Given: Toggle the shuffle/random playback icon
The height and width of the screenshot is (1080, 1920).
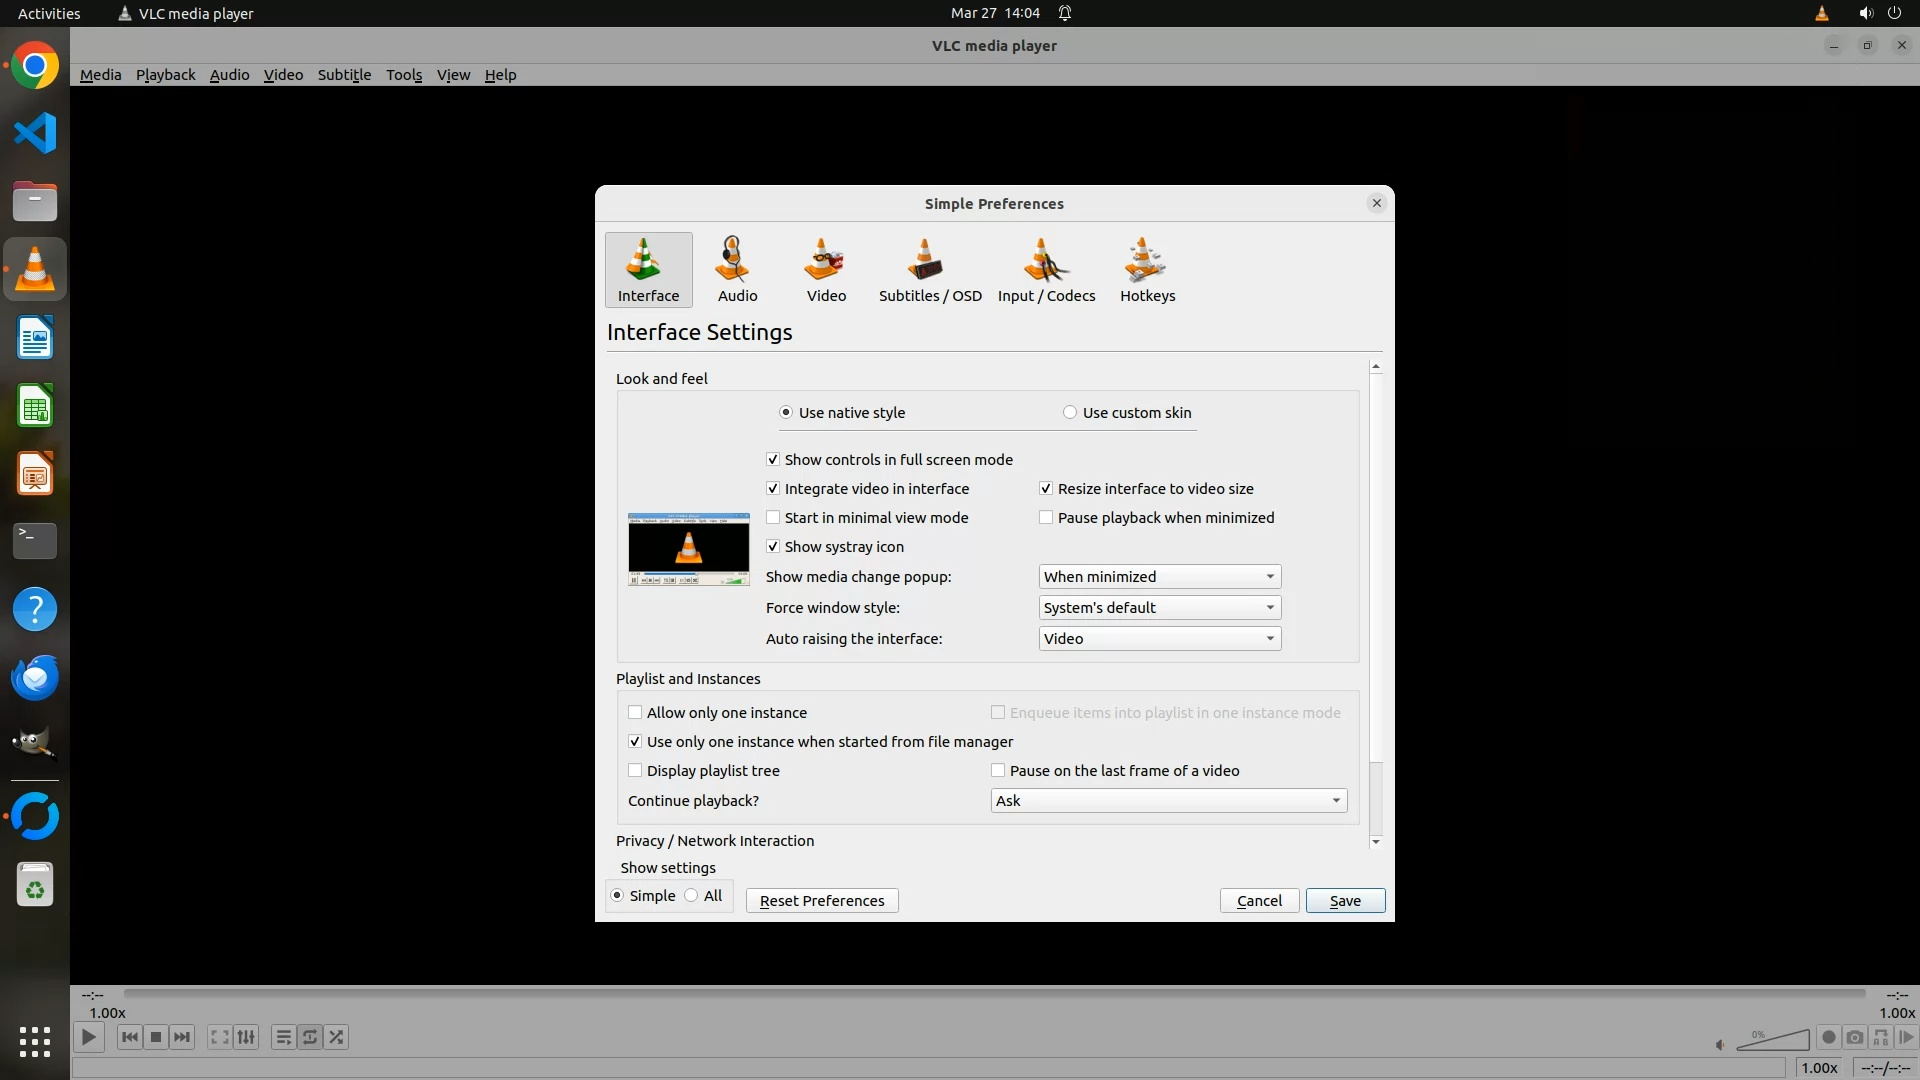Looking at the screenshot, I should (x=337, y=1037).
